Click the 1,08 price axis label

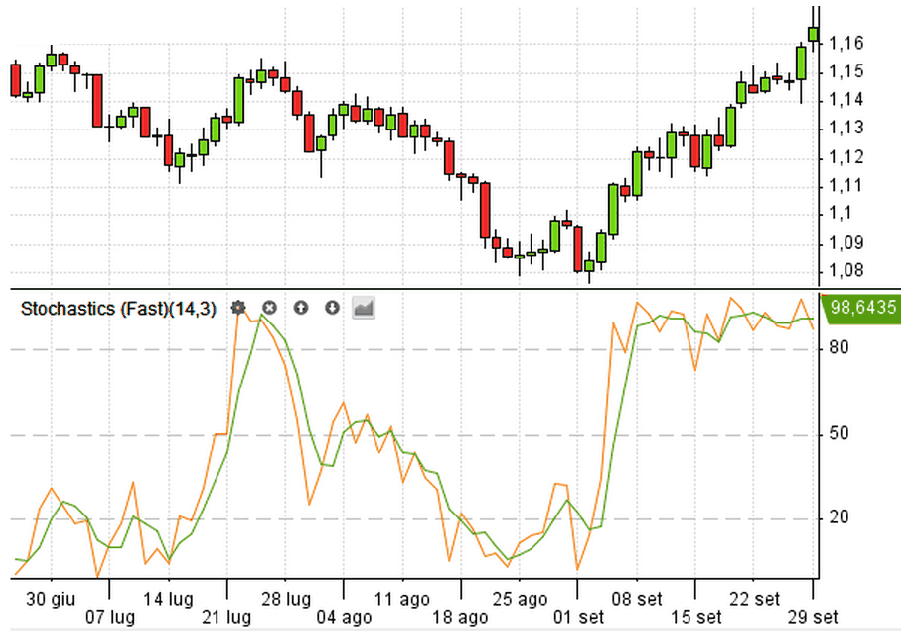click(845, 271)
